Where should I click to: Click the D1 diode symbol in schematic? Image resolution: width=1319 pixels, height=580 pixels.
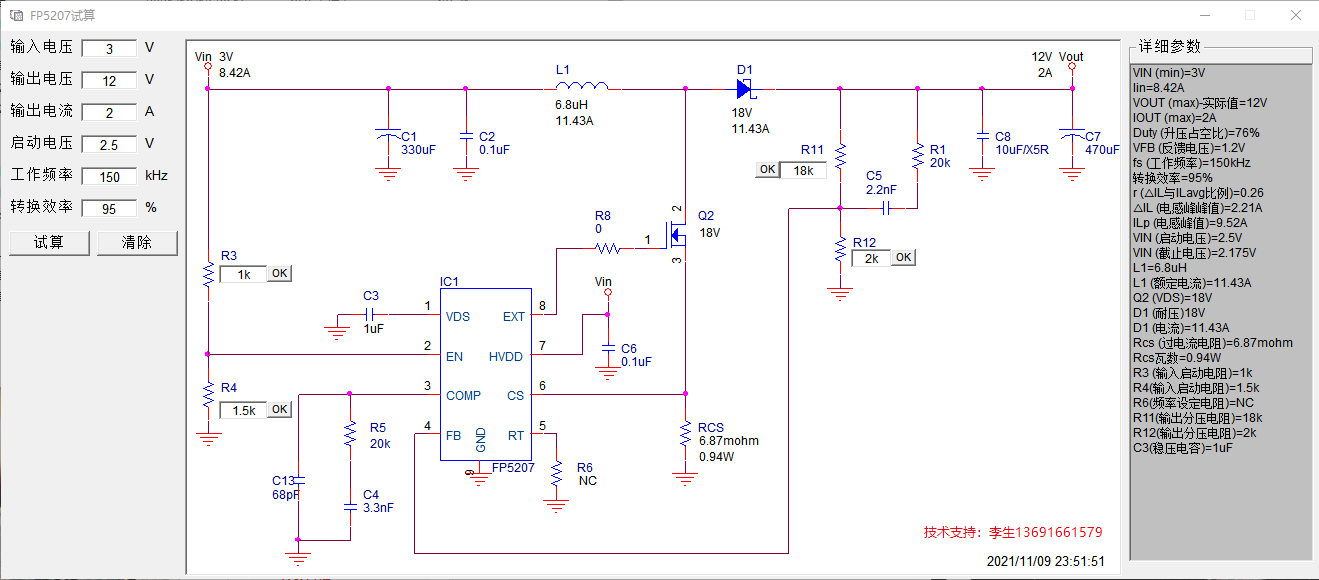(746, 89)
